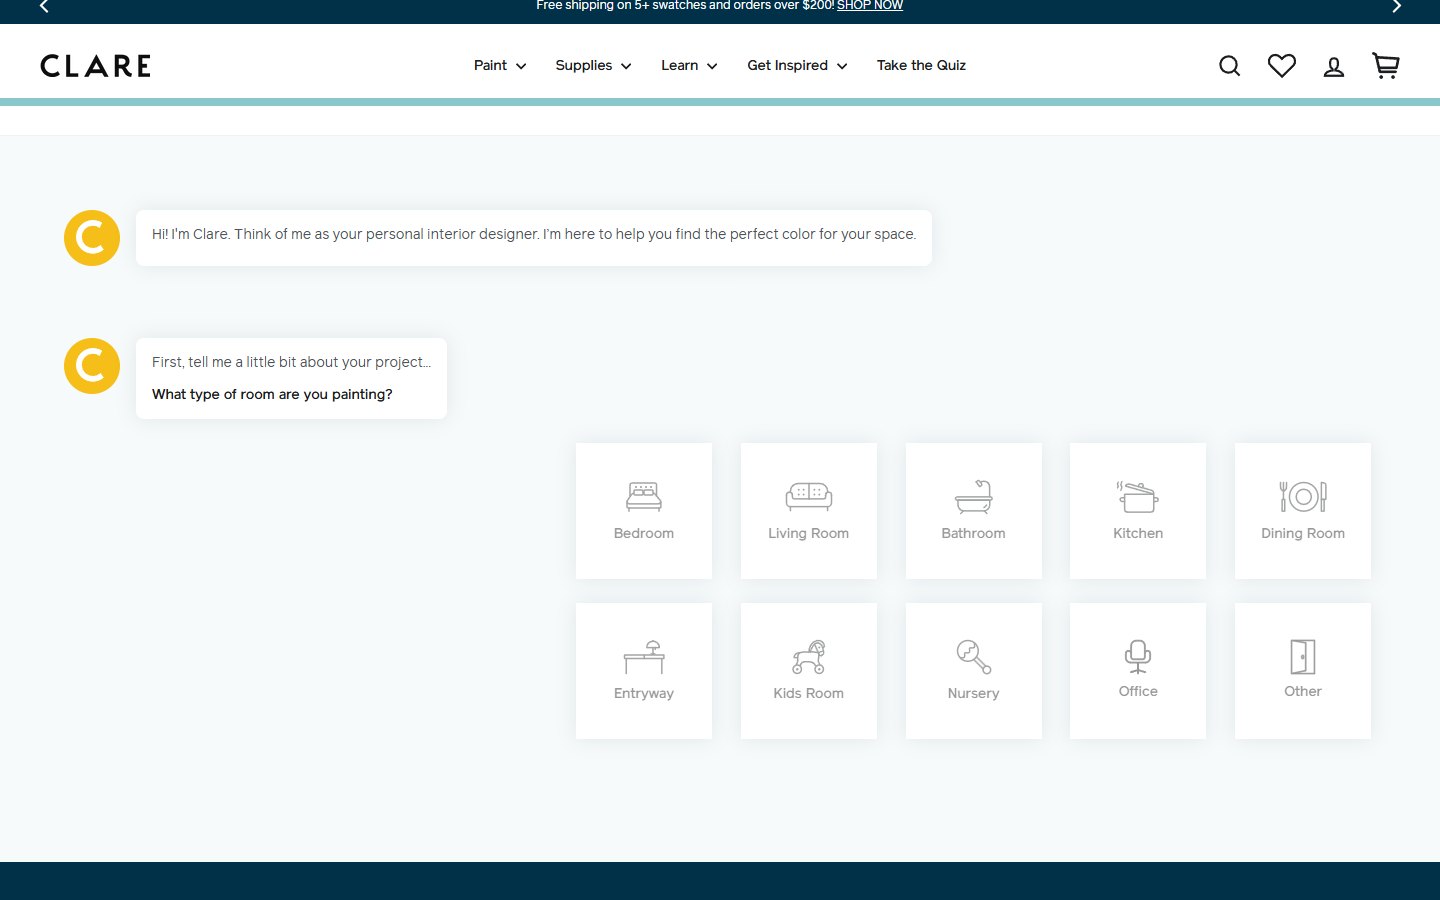Click the CLARE logo
The width and height of the screenshot is (1440, 900).
(96, 66)
